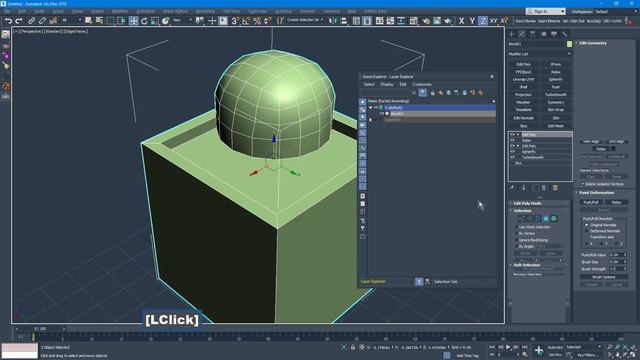Activate the Select and Move tool
The height and width of the screenshot is (360, 640).
(133, 20)
